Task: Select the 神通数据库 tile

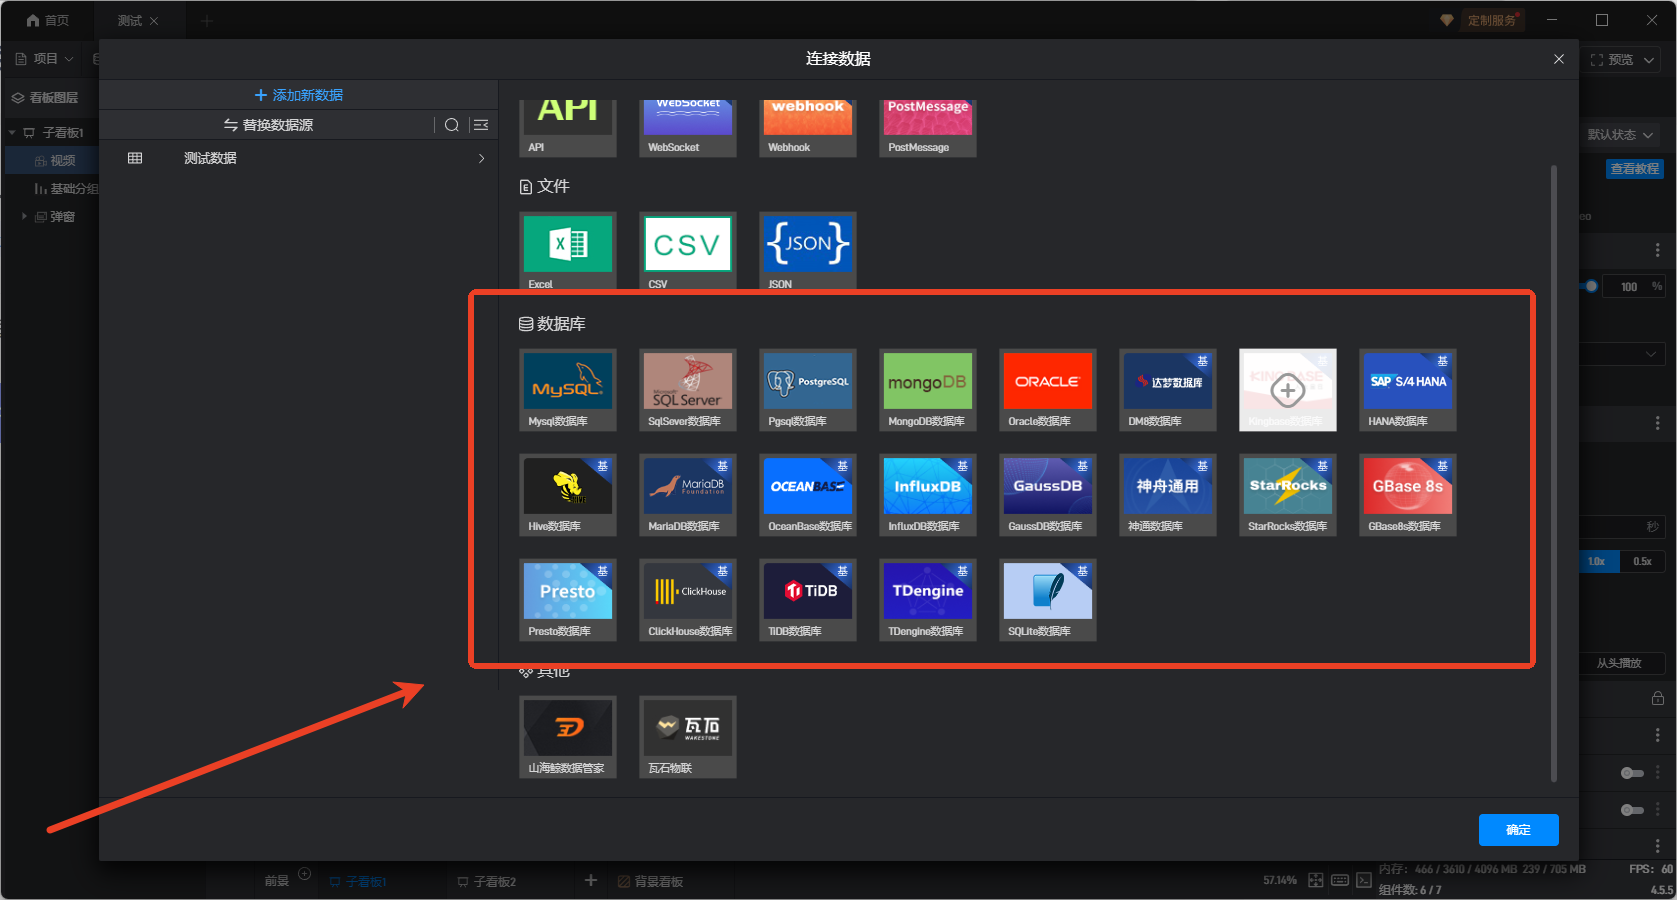Action: pos(1168,495)
